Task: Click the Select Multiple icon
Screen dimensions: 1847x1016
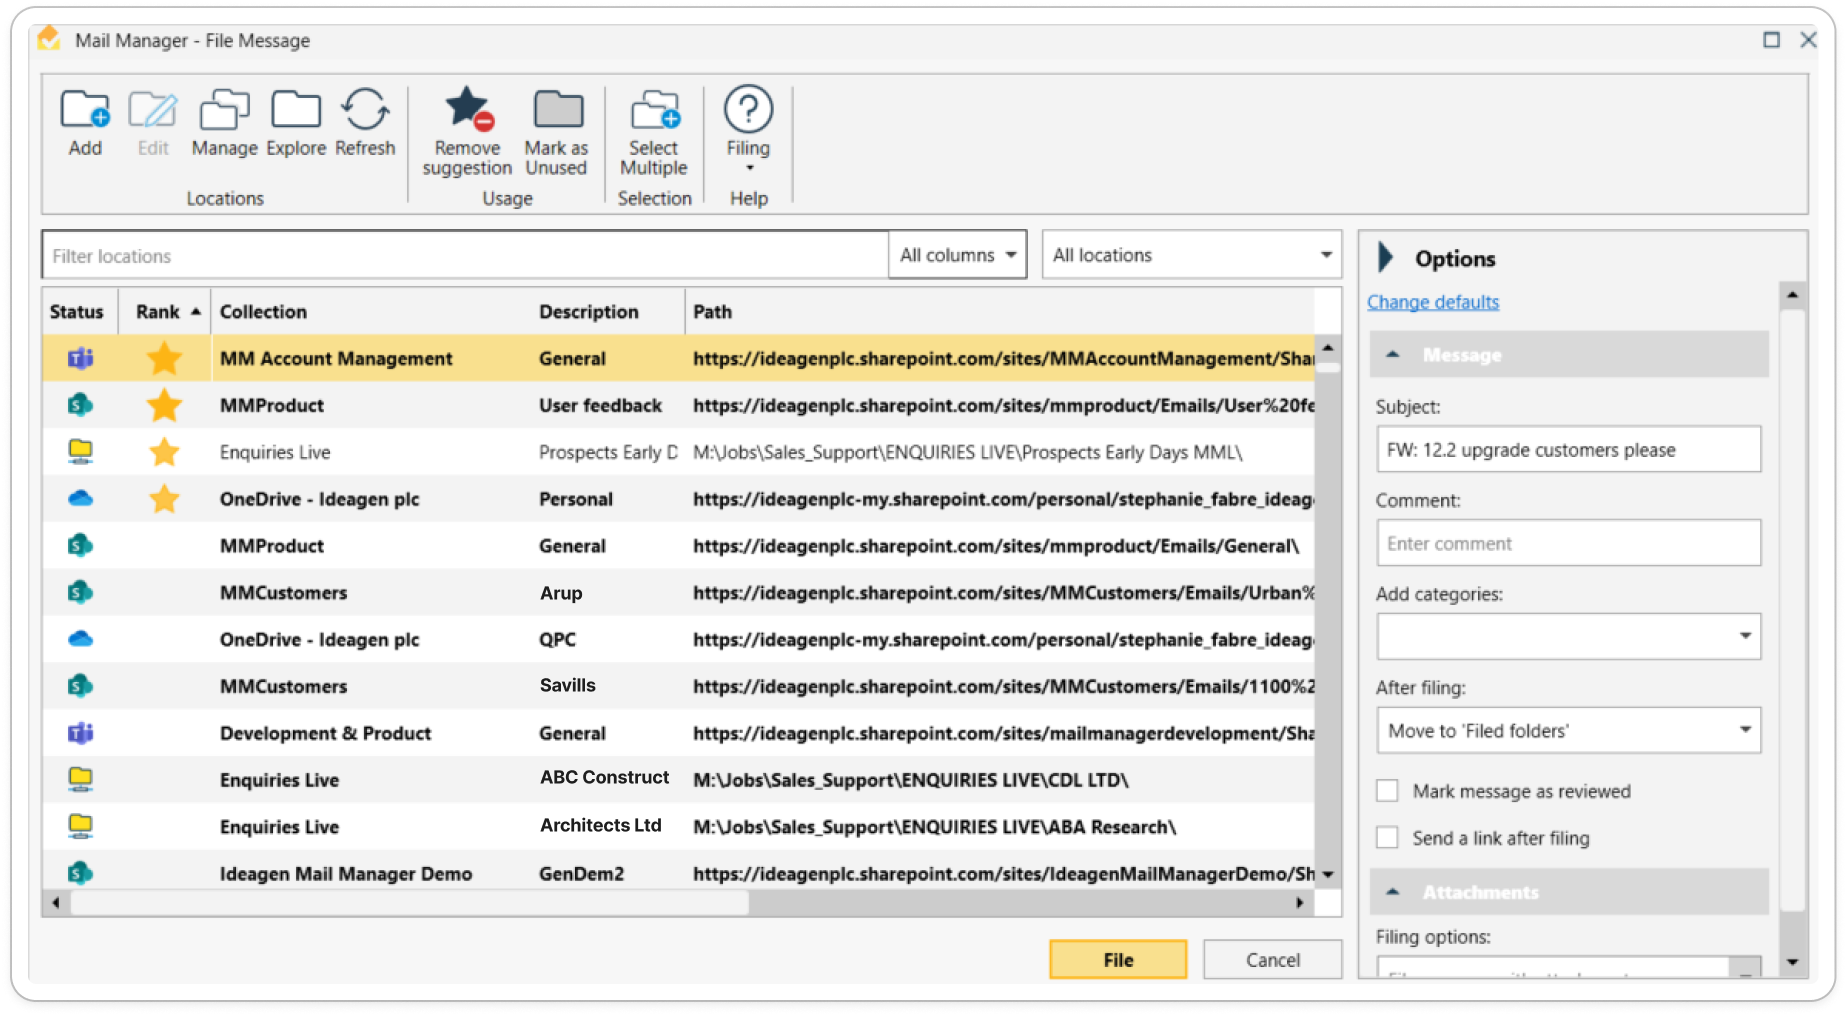Action: 654,110
